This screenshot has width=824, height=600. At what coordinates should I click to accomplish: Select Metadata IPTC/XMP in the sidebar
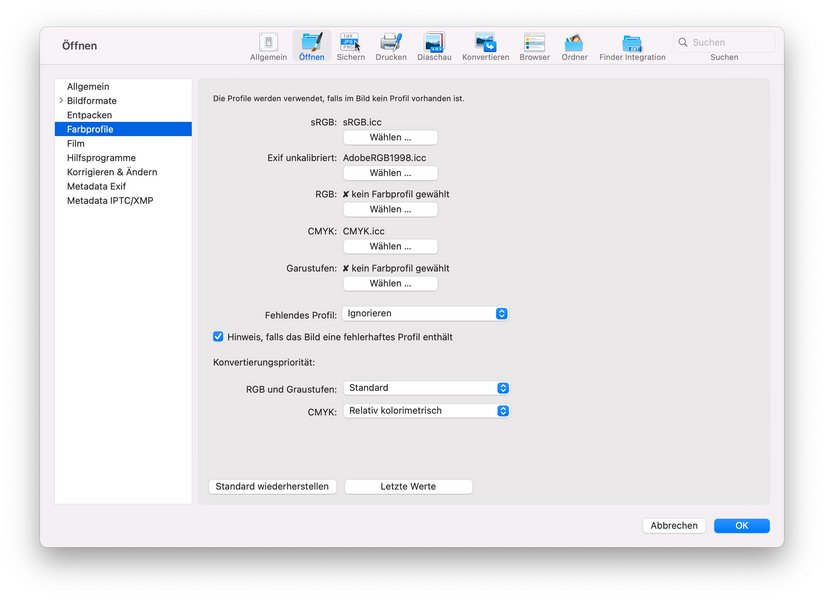coord(123,200)
